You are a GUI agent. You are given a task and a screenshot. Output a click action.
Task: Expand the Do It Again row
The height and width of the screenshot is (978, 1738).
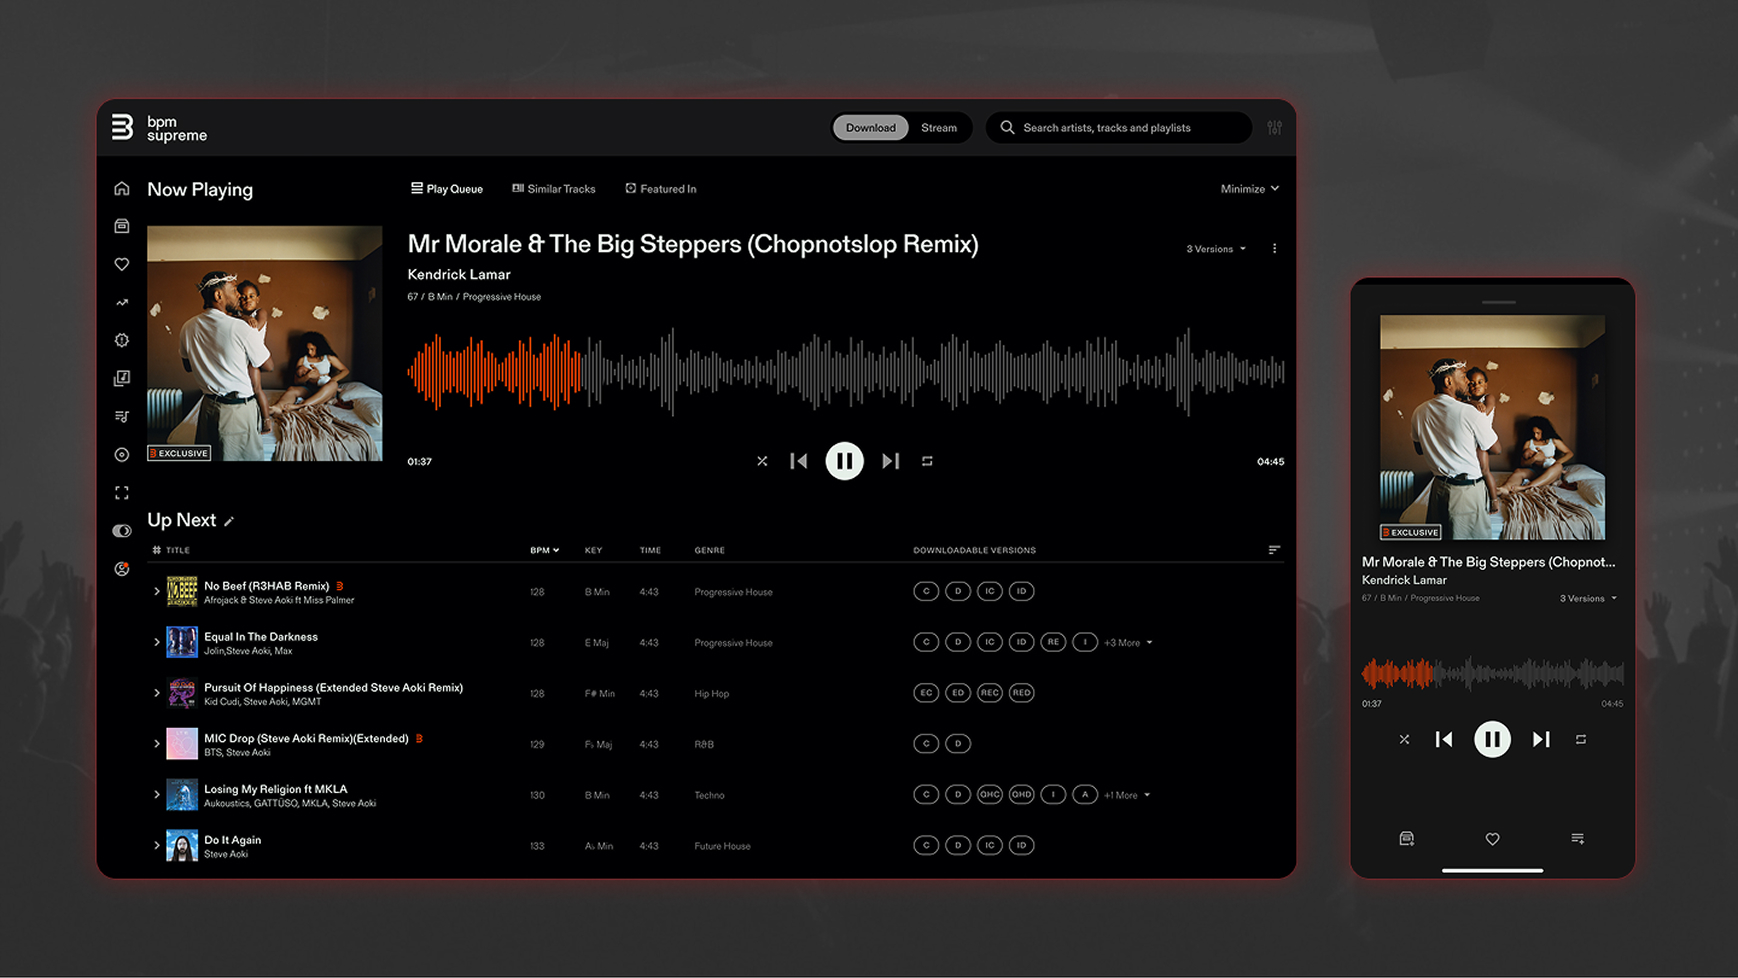tap(156, 846)
